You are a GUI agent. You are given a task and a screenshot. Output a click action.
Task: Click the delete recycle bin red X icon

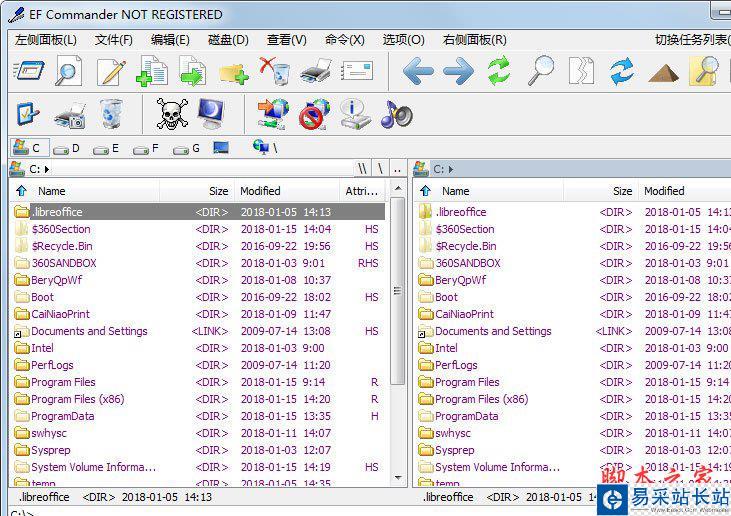275,71
